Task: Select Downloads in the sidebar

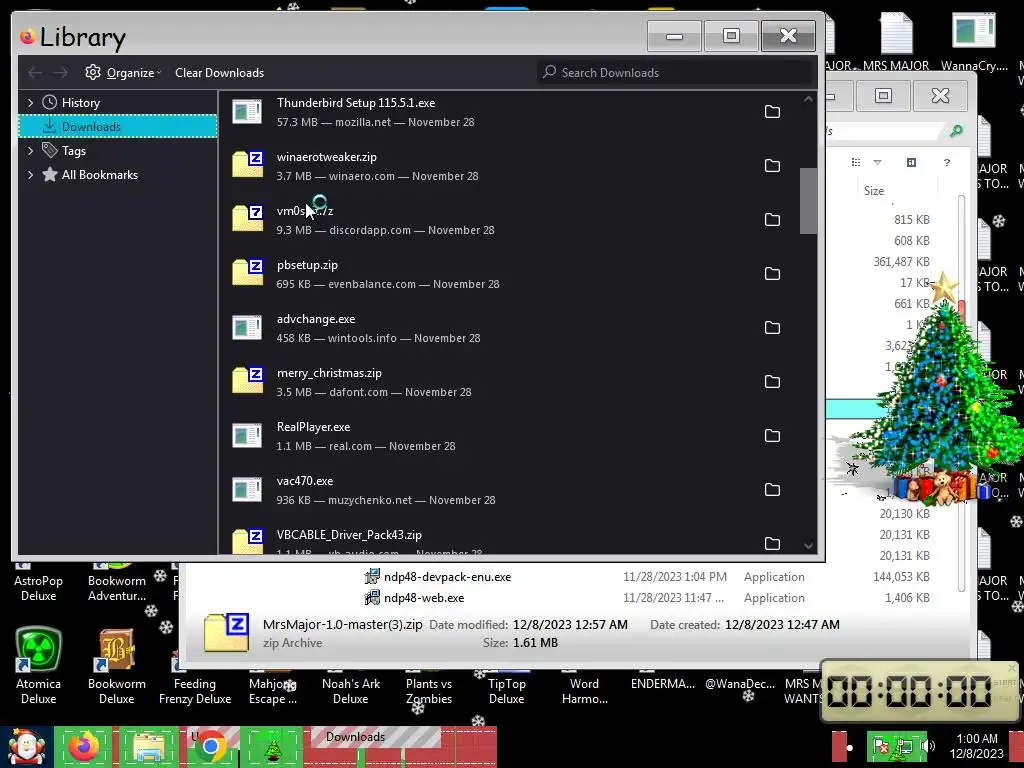Action: coord(118,127)
